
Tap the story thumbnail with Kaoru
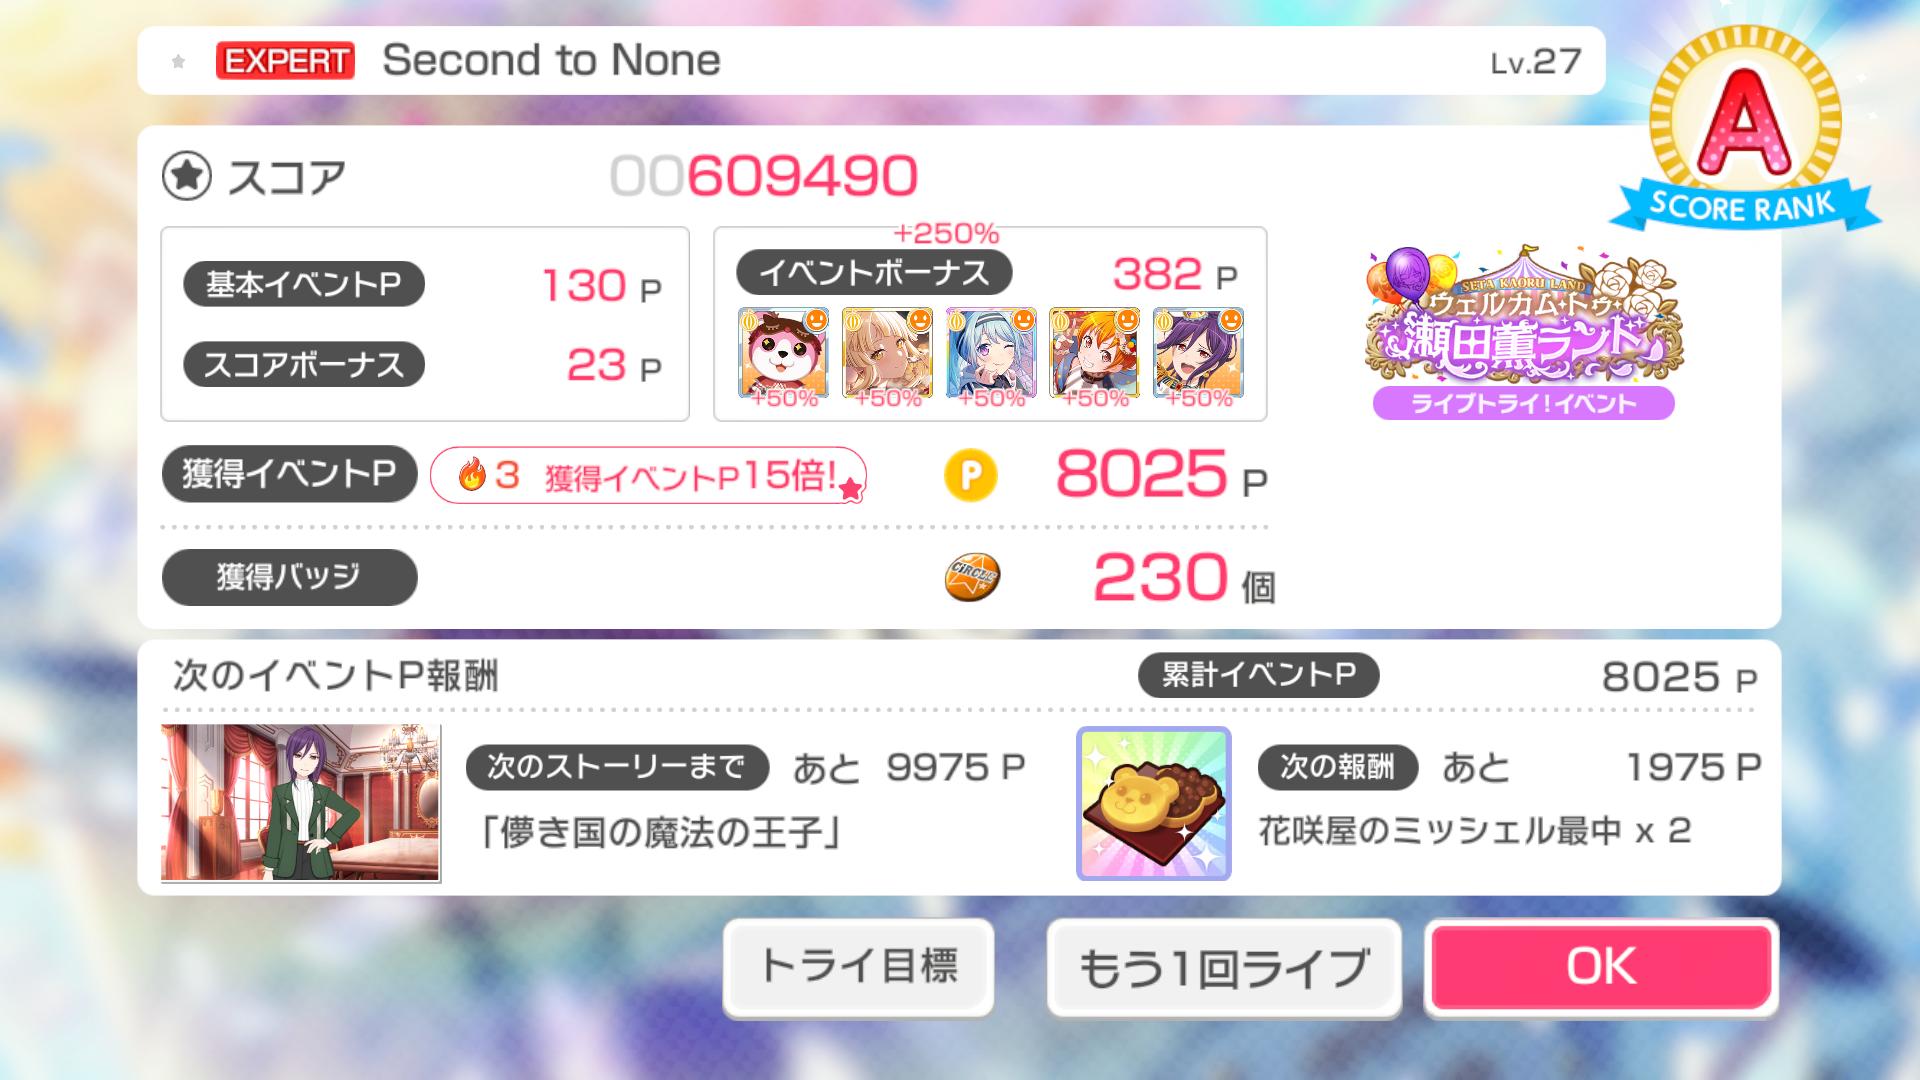(x=300, y=803)
